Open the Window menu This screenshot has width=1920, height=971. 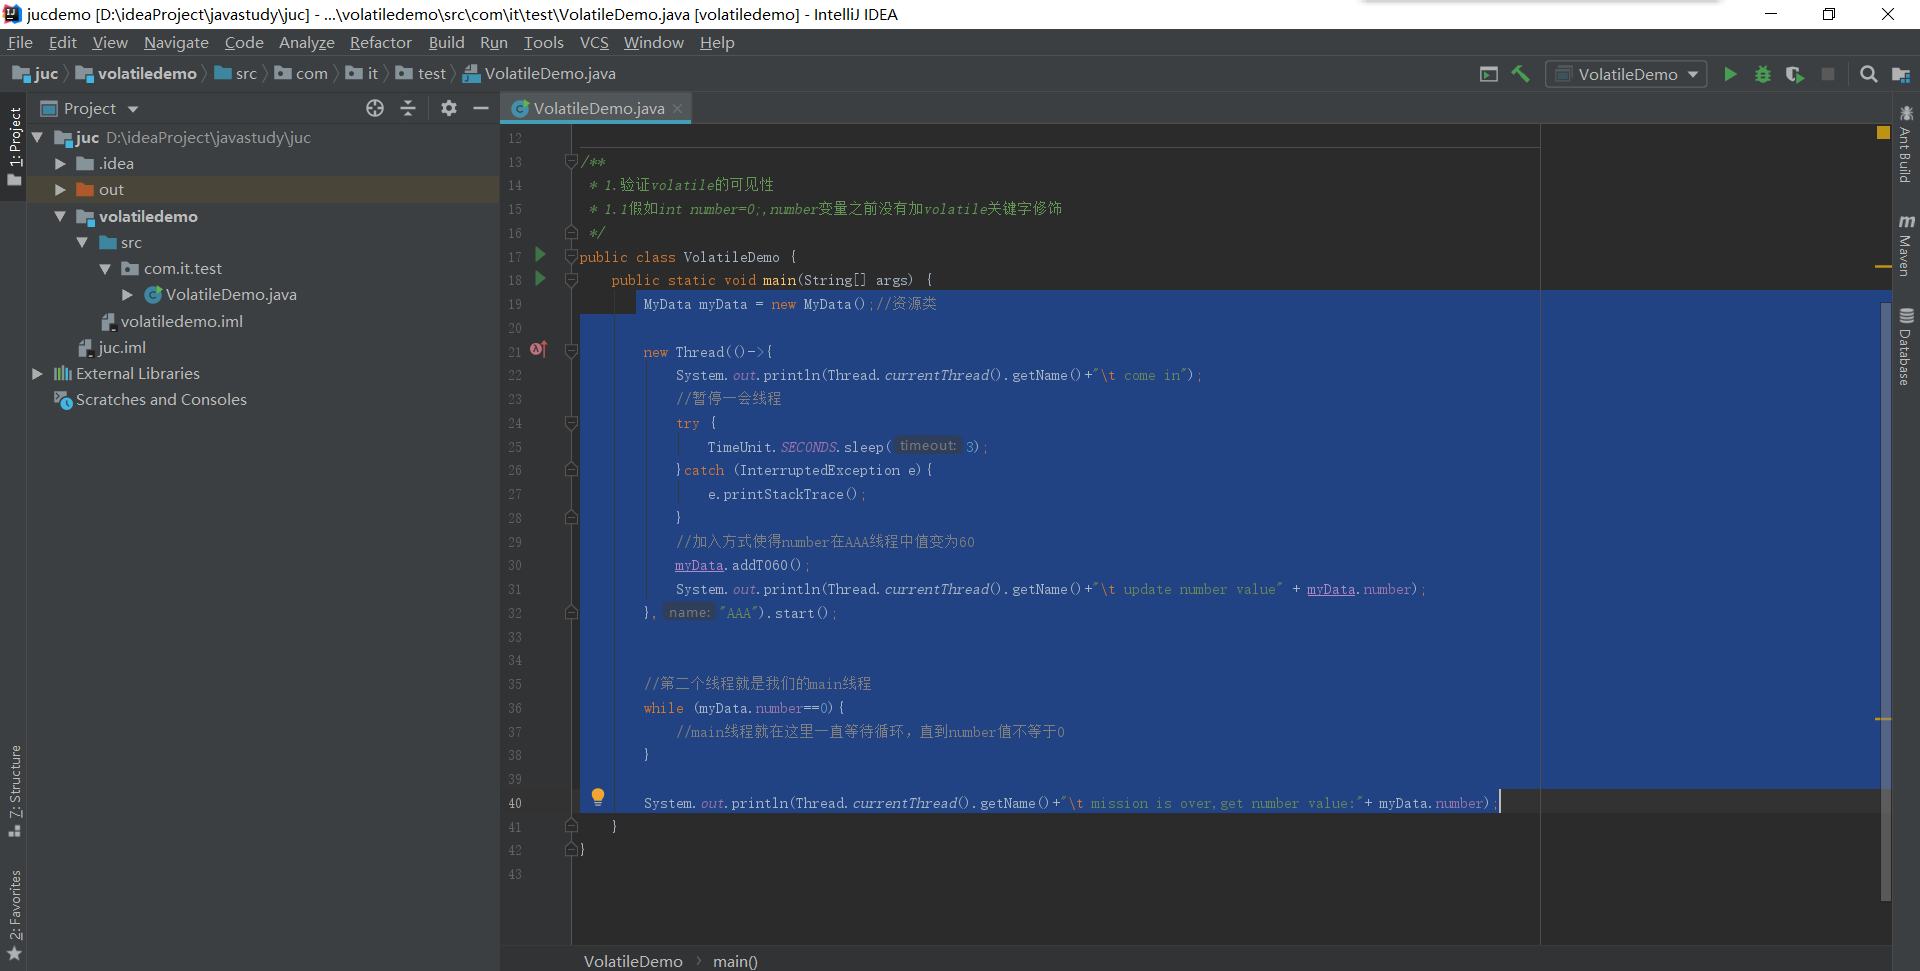click(x=653, y=42)
